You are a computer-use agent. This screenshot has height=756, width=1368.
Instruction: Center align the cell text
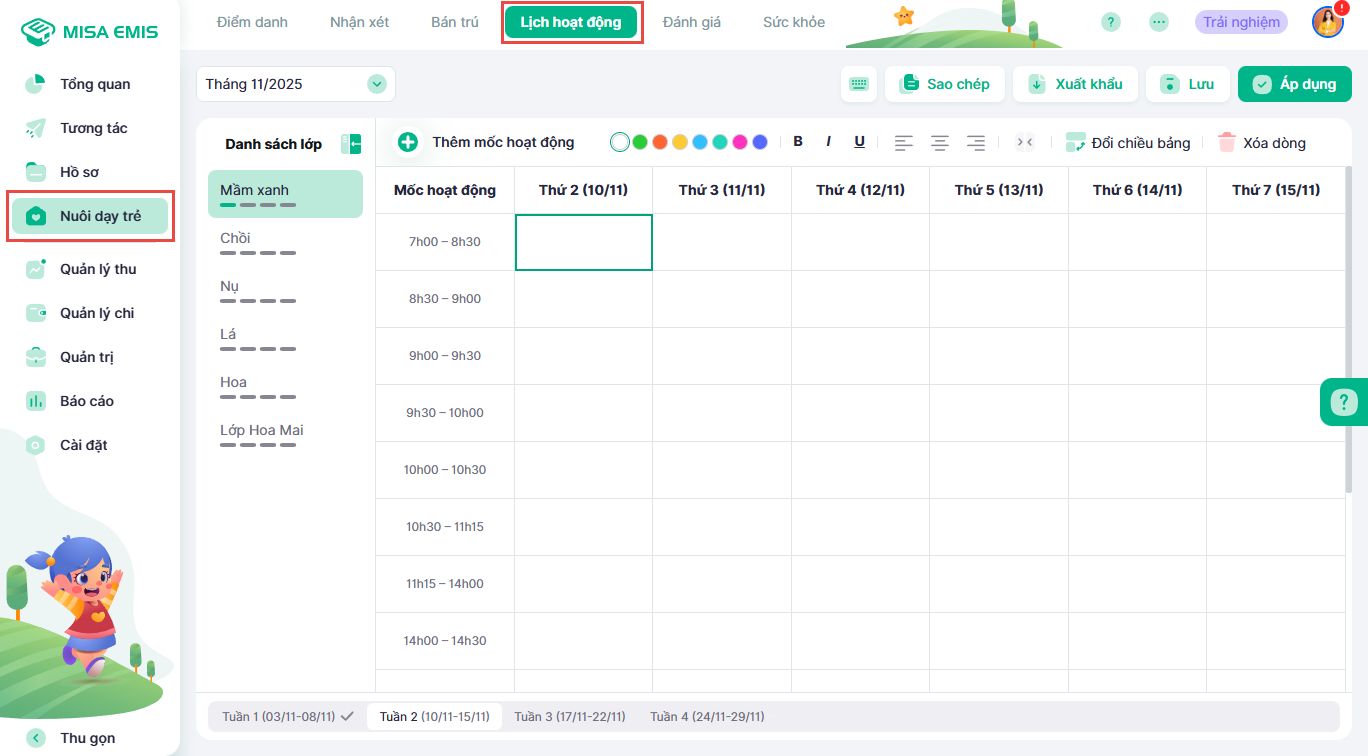click(x=940, y=142)
